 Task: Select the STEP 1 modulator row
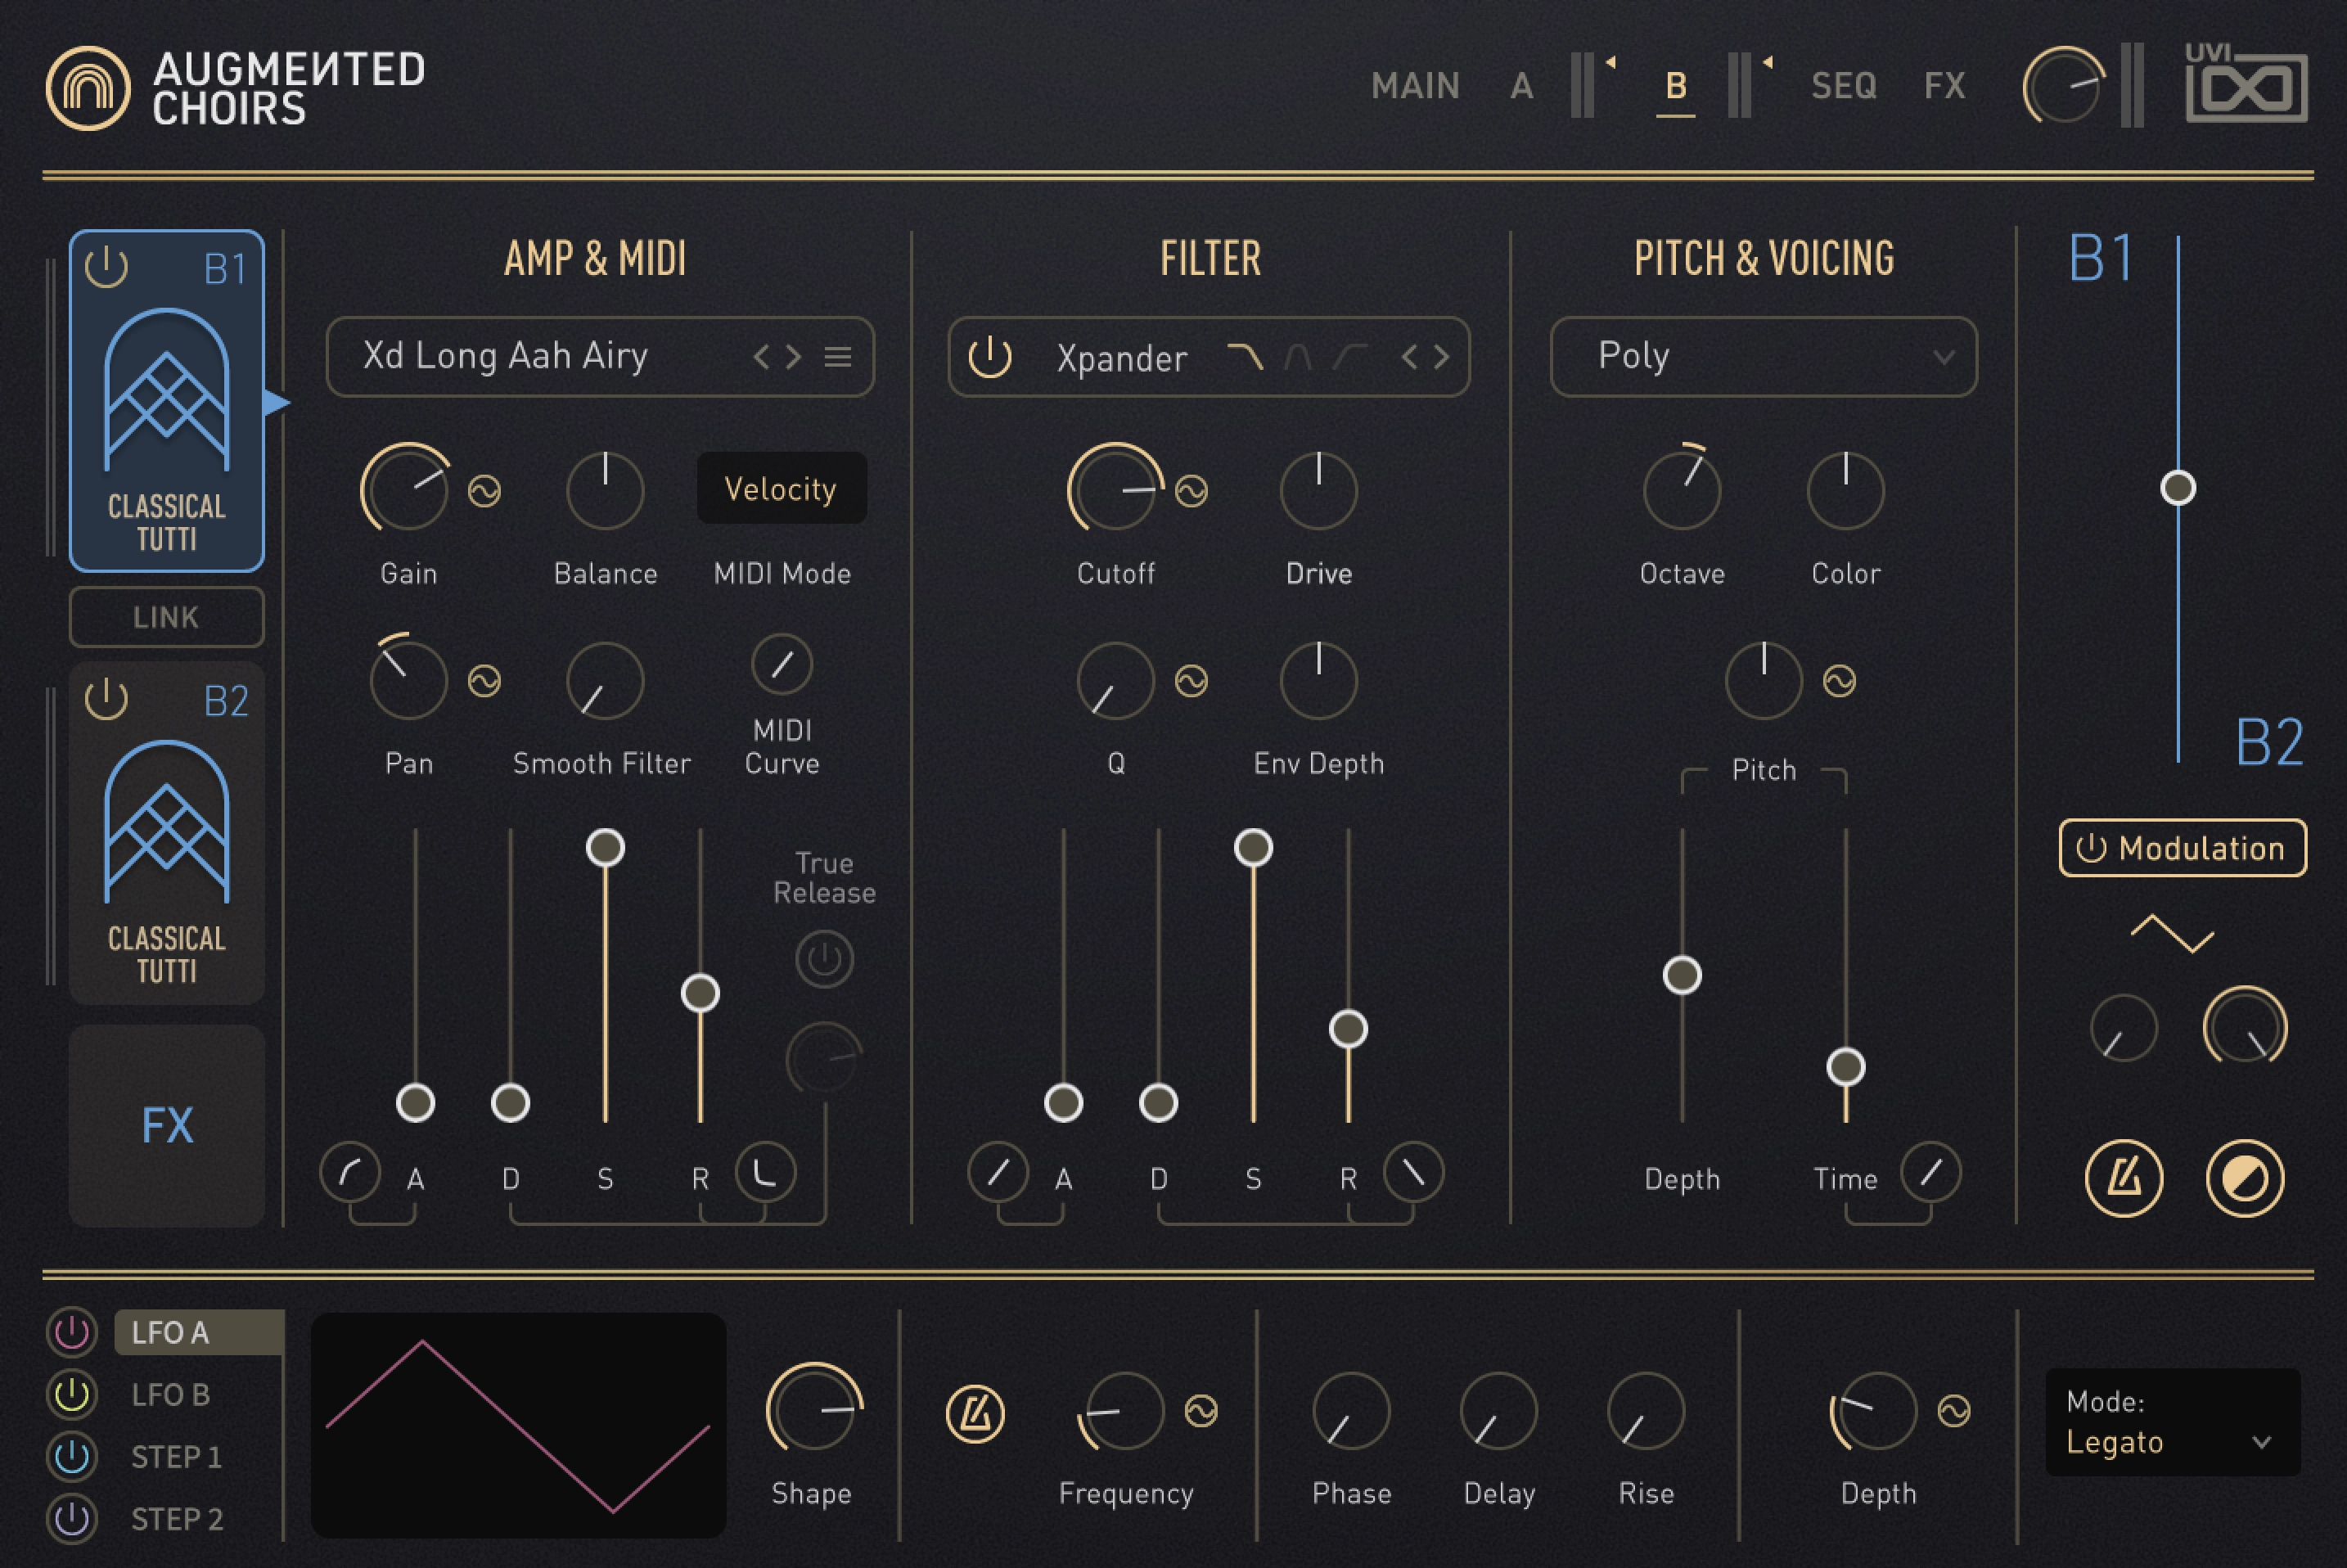[176, 1456]
